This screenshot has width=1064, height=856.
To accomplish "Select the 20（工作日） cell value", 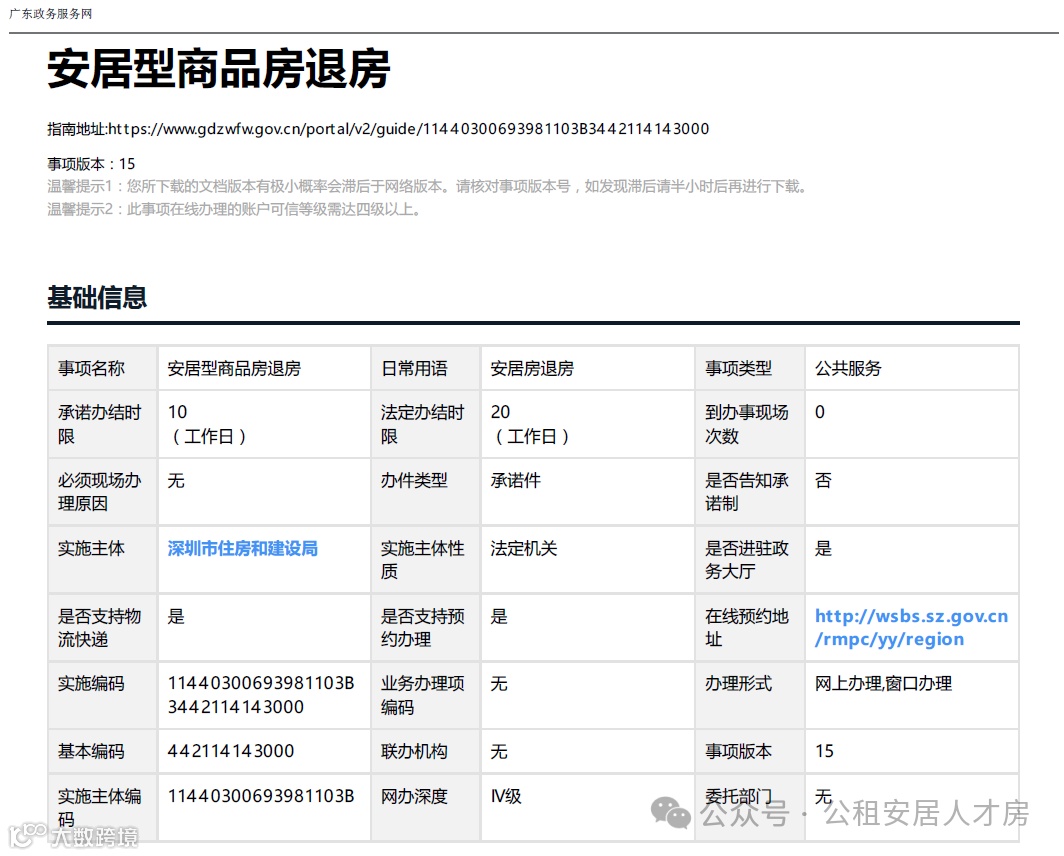I will 530,424.
